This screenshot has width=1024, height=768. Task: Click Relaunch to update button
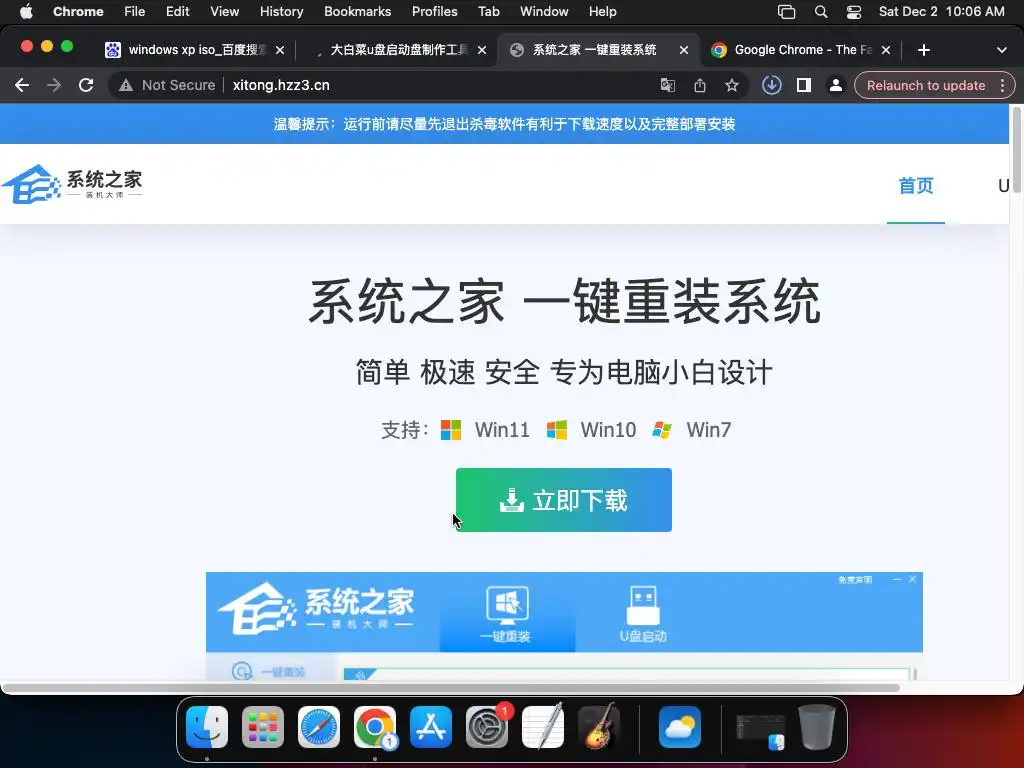point(925,86)
